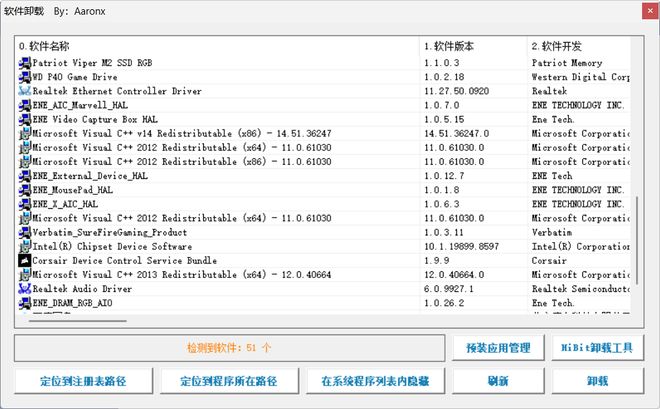Click the 检测到软件: 51 个 status label
The width and height of the screenshot is (660, 409).
(x=229, y=348)
